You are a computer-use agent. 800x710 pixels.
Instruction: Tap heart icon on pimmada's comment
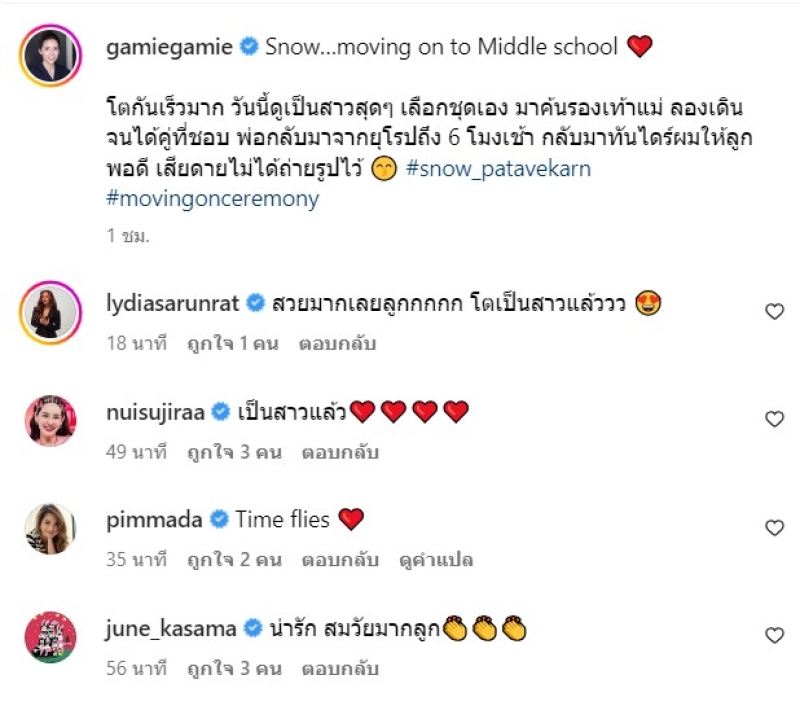(774, 527)
